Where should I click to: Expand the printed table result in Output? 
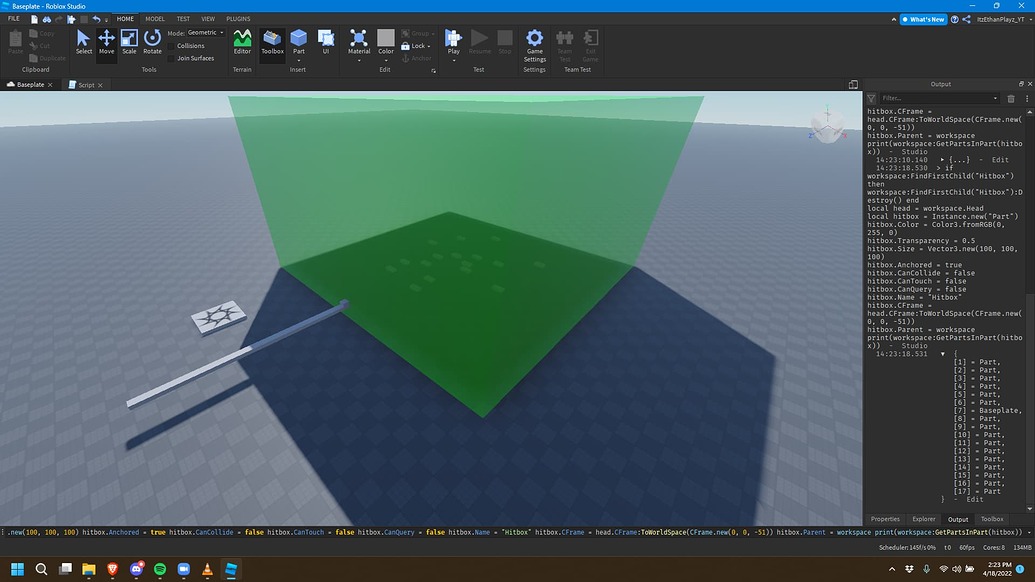(x=942, y=159)
